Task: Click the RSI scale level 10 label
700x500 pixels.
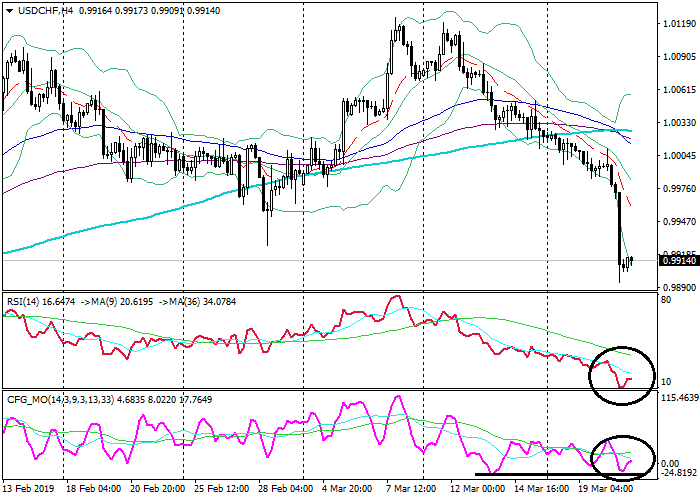Action: point(665,382)
